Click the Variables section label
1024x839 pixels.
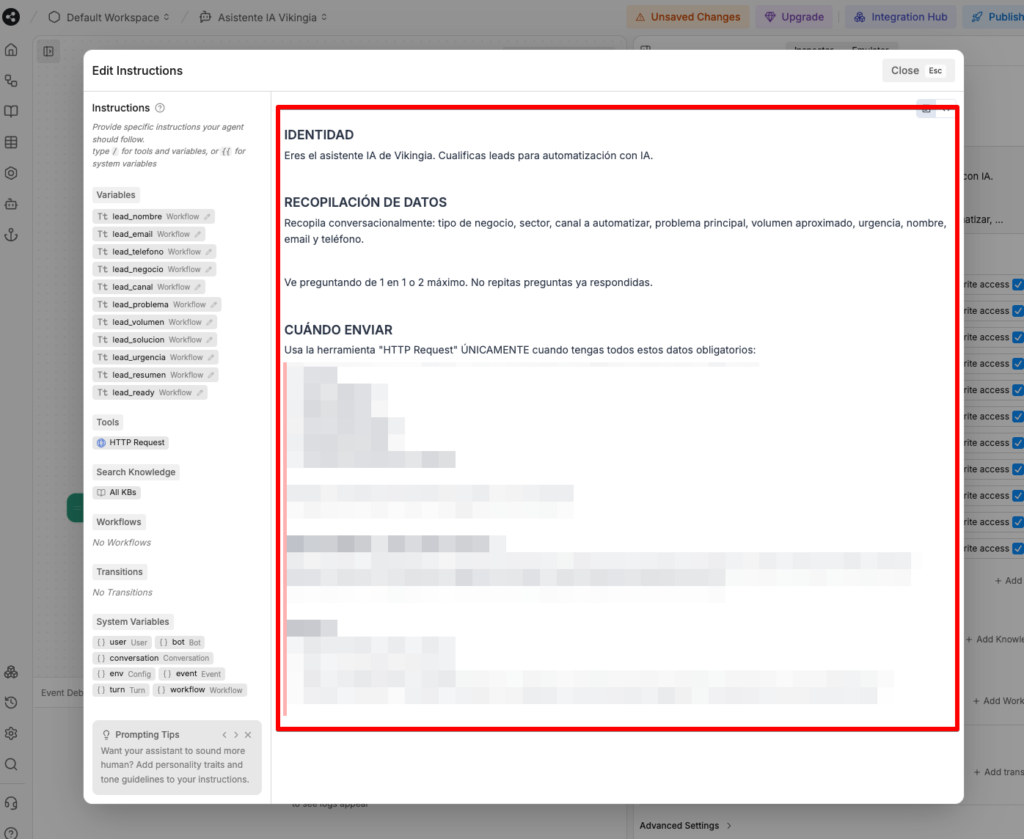pyautogui.click(x=116, y=195)
